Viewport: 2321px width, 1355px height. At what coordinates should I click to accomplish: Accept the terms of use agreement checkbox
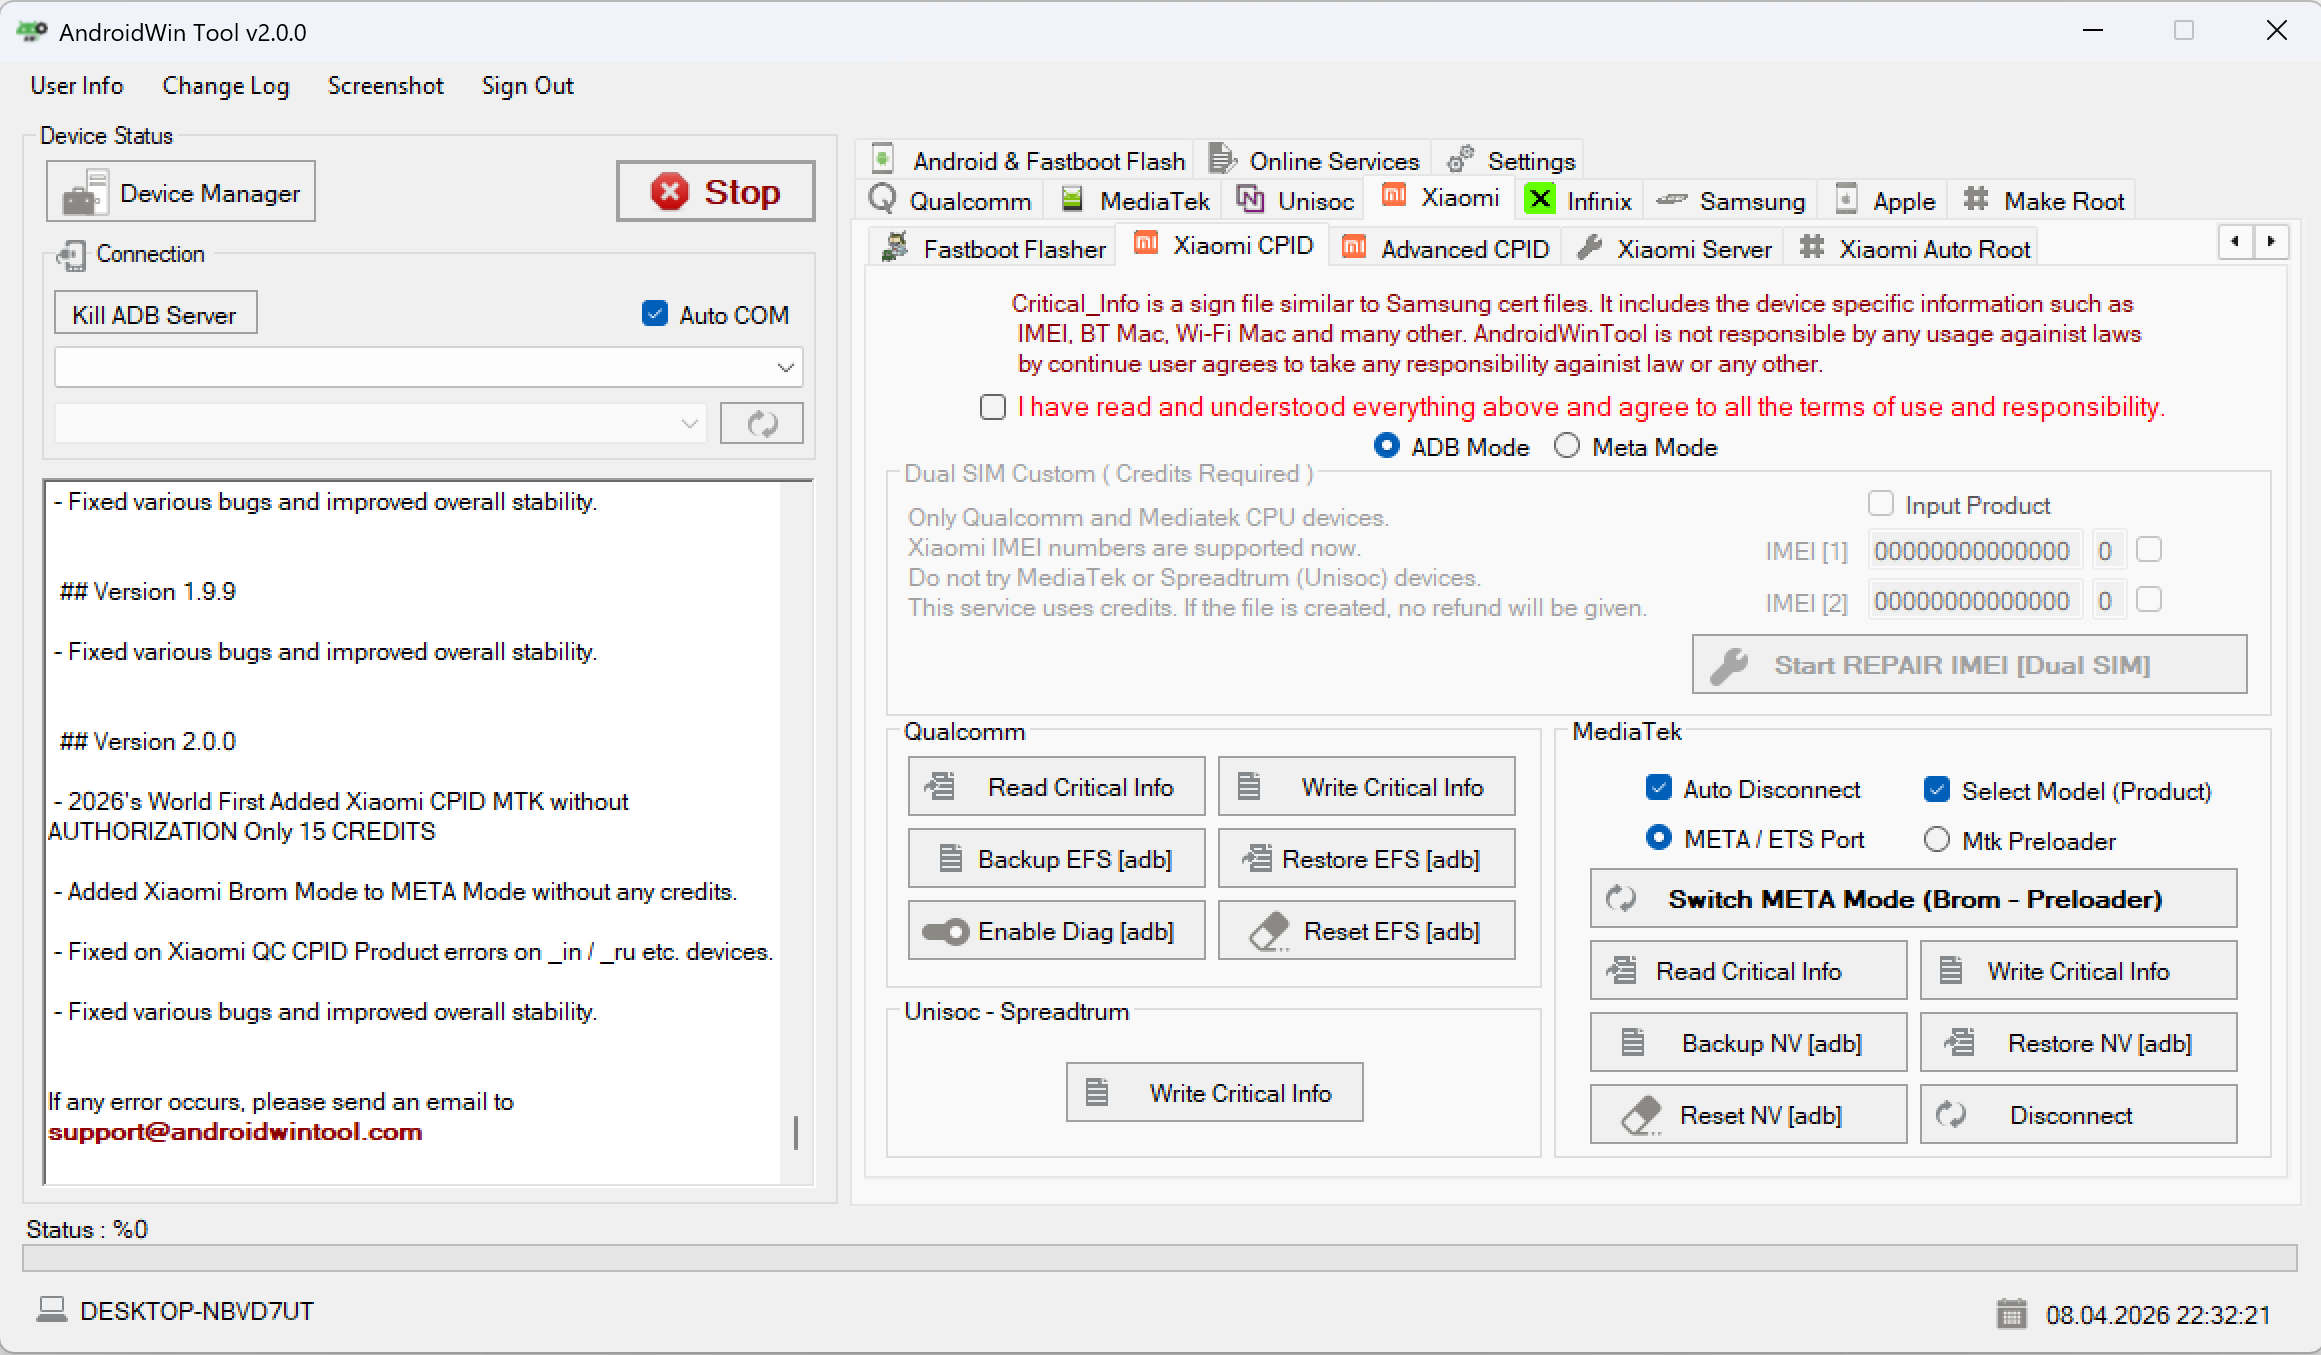coord(992,407)
